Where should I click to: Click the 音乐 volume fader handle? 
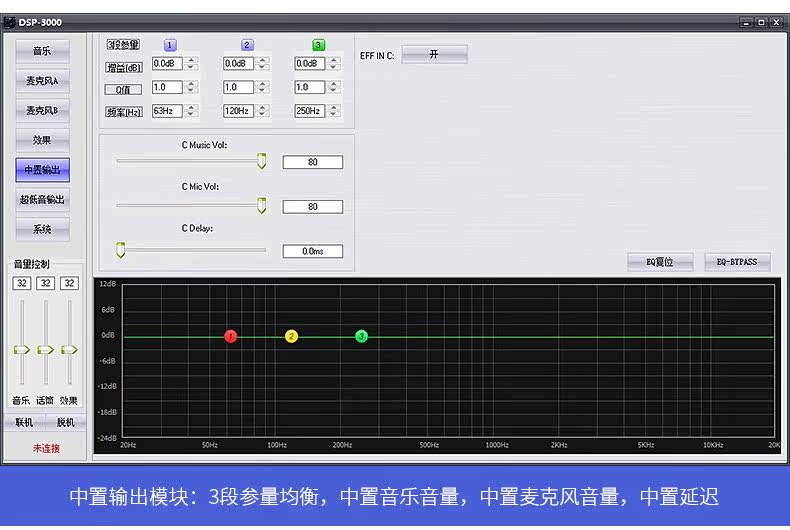[x=22, y=350]
